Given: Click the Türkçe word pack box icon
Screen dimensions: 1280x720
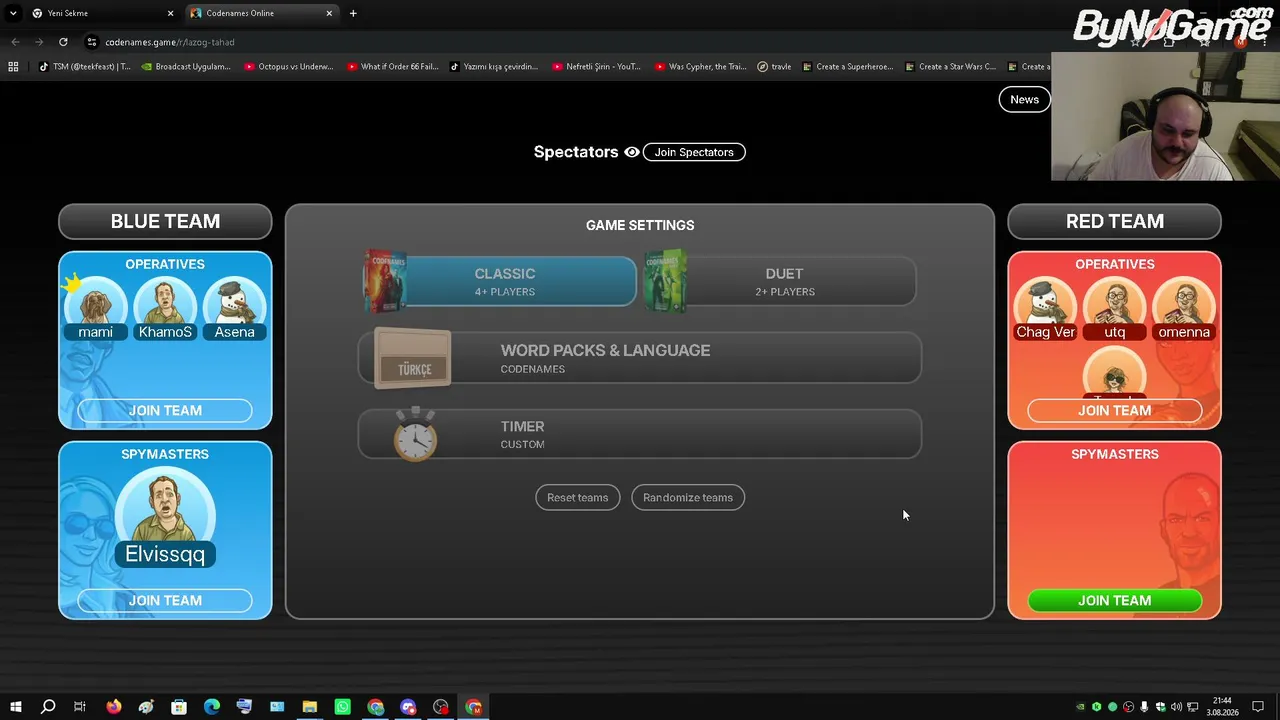Looking at the screenshot, I should click(x=413, y=358).
